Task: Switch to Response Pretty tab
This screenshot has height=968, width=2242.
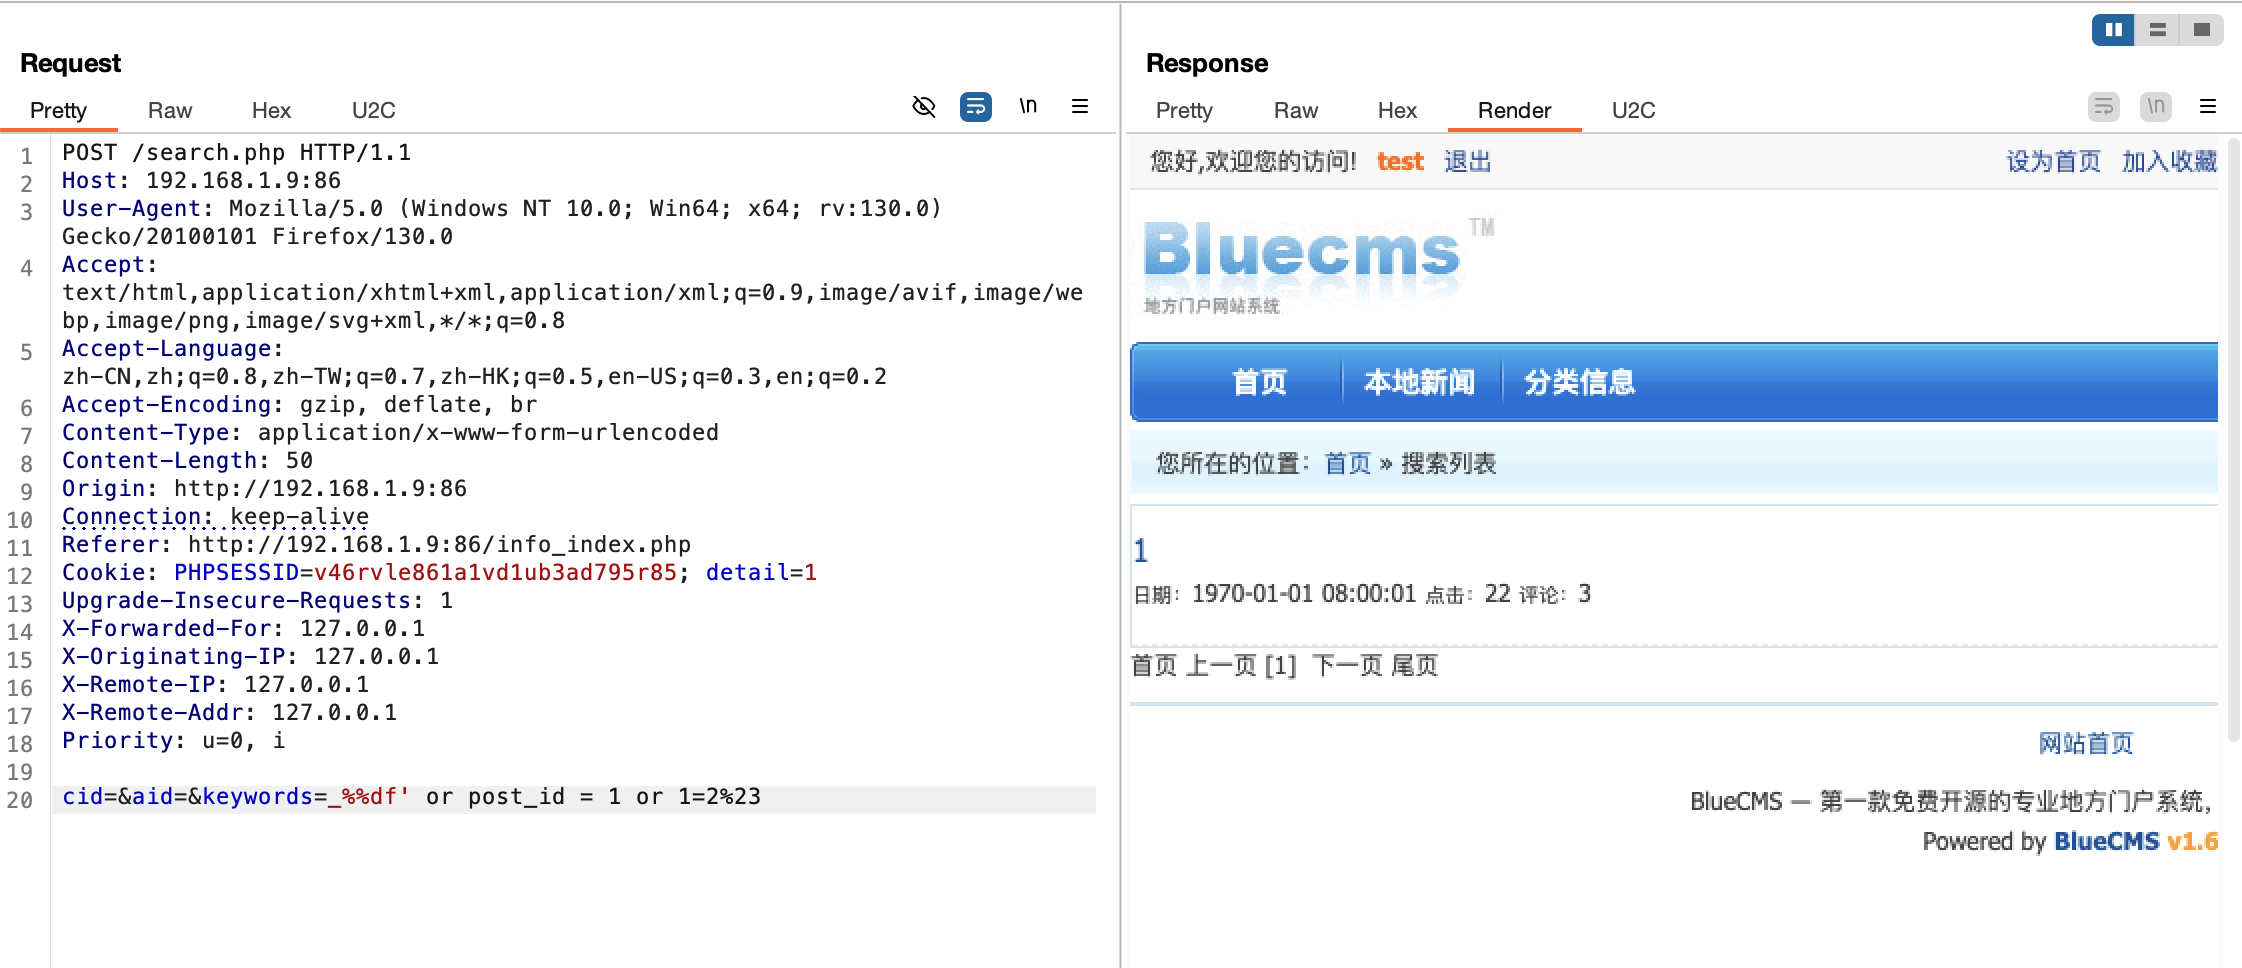Action: coord(1184,110)
